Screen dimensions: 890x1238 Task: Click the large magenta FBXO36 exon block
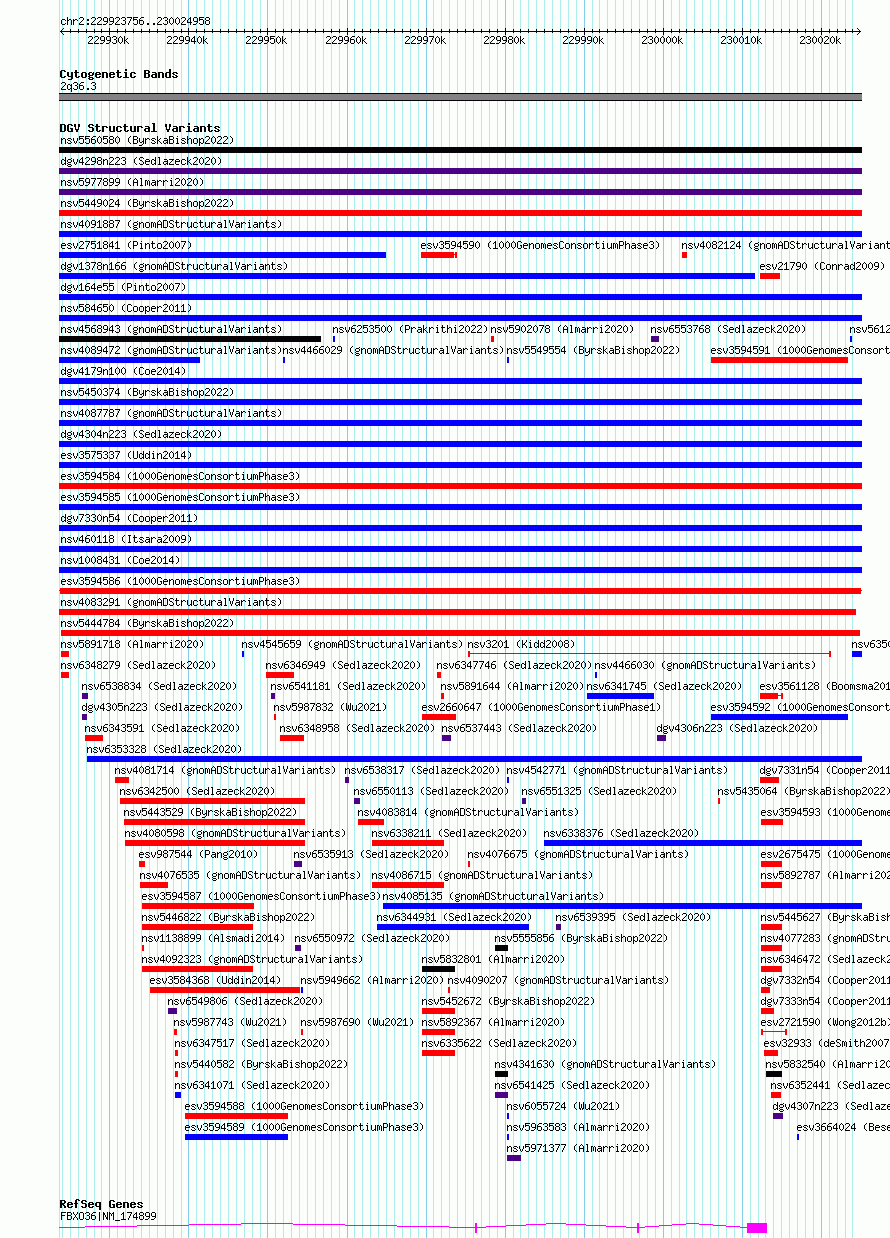tap(757, 1227)
